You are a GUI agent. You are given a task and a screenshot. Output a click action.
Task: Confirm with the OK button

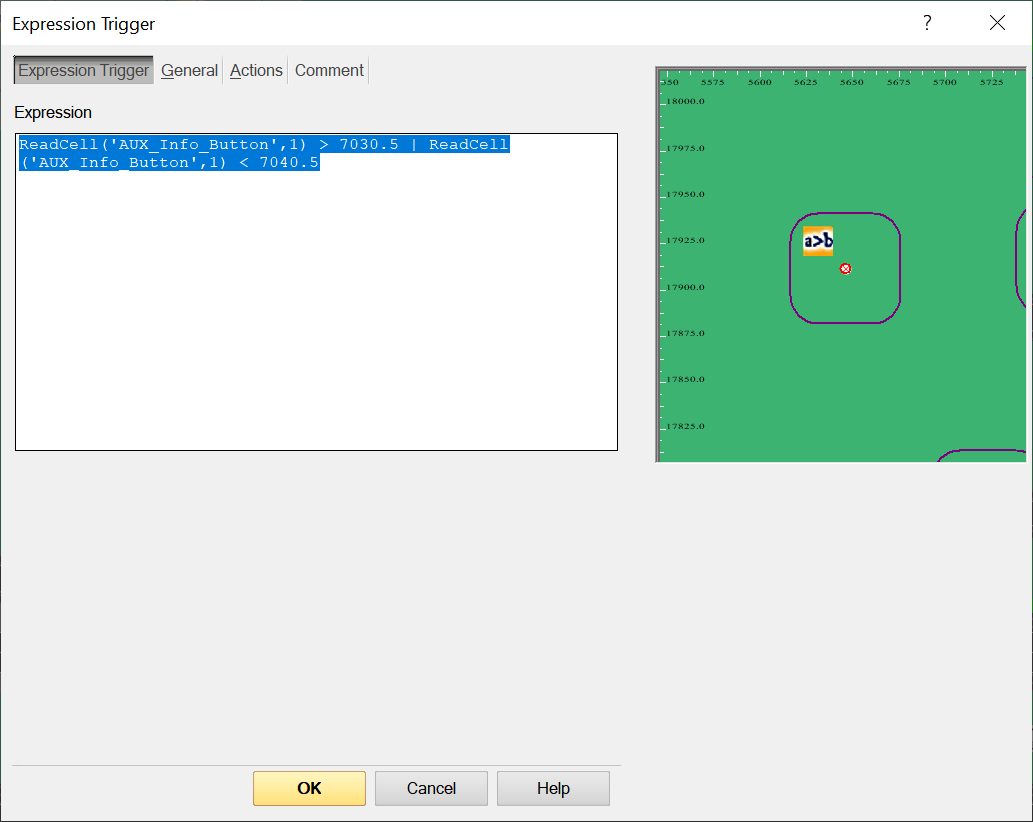(309, 788)
